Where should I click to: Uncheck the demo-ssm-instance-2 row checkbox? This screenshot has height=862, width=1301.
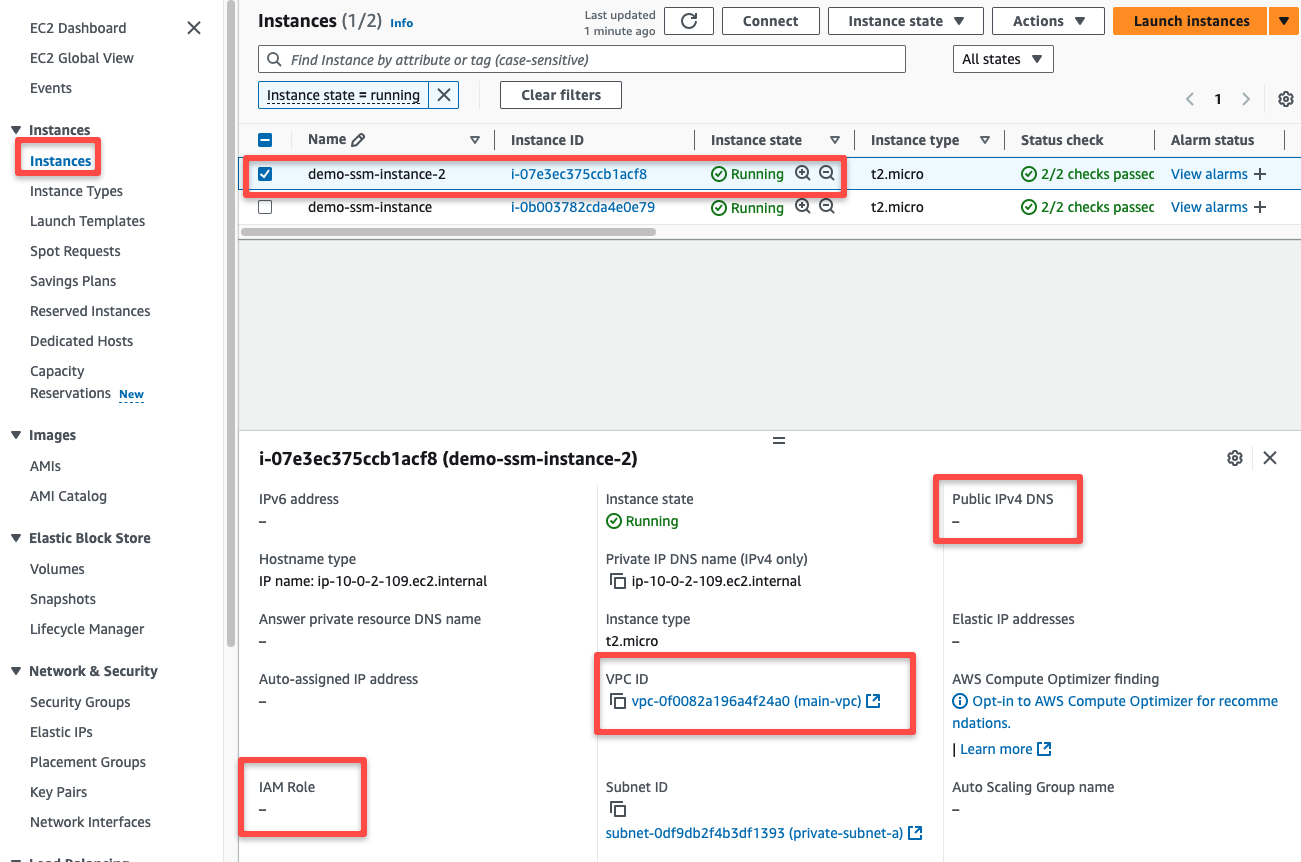point(265,173)
